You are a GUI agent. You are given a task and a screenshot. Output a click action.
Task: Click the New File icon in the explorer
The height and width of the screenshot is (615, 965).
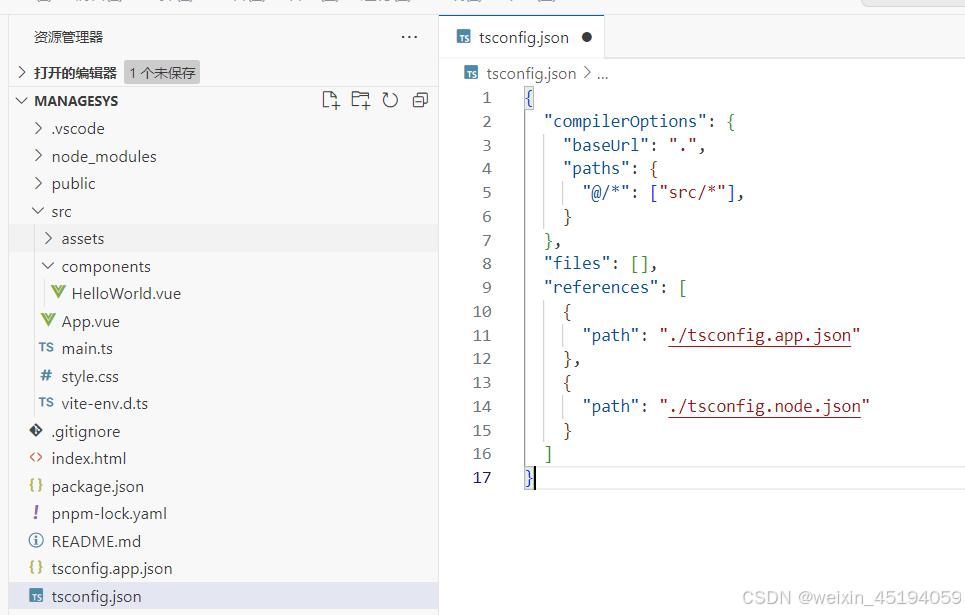coord(330,100)
